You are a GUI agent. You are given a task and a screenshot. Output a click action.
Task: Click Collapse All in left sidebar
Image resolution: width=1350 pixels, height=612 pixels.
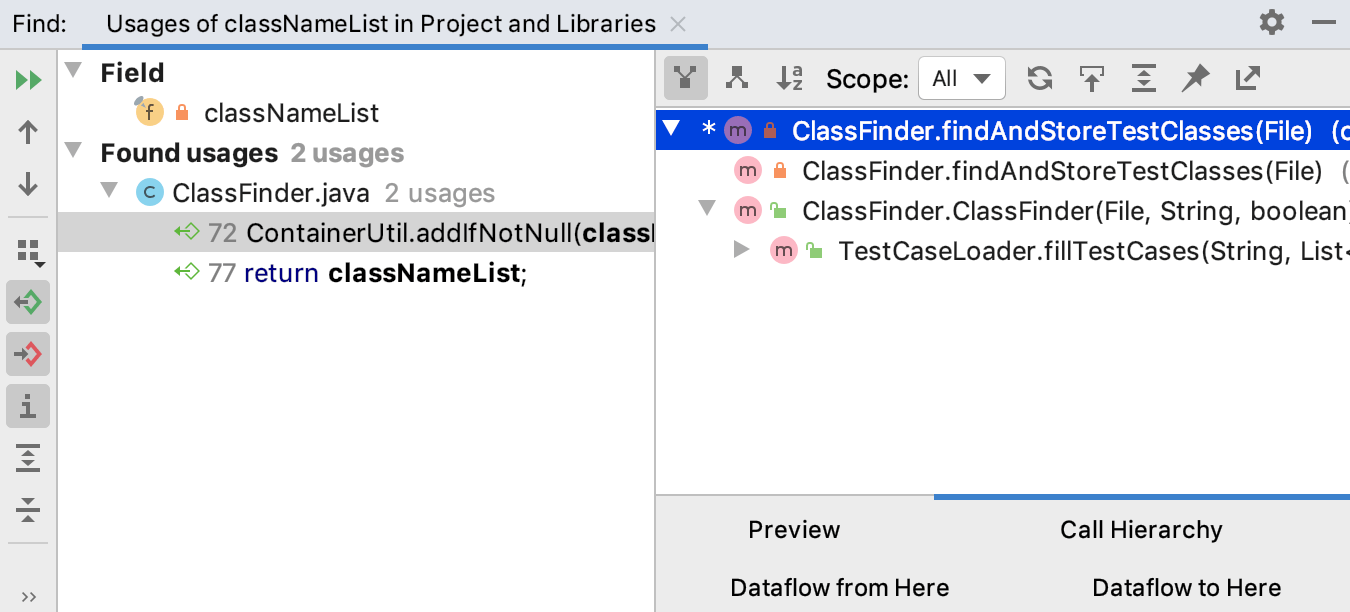(x=28, y=510)
